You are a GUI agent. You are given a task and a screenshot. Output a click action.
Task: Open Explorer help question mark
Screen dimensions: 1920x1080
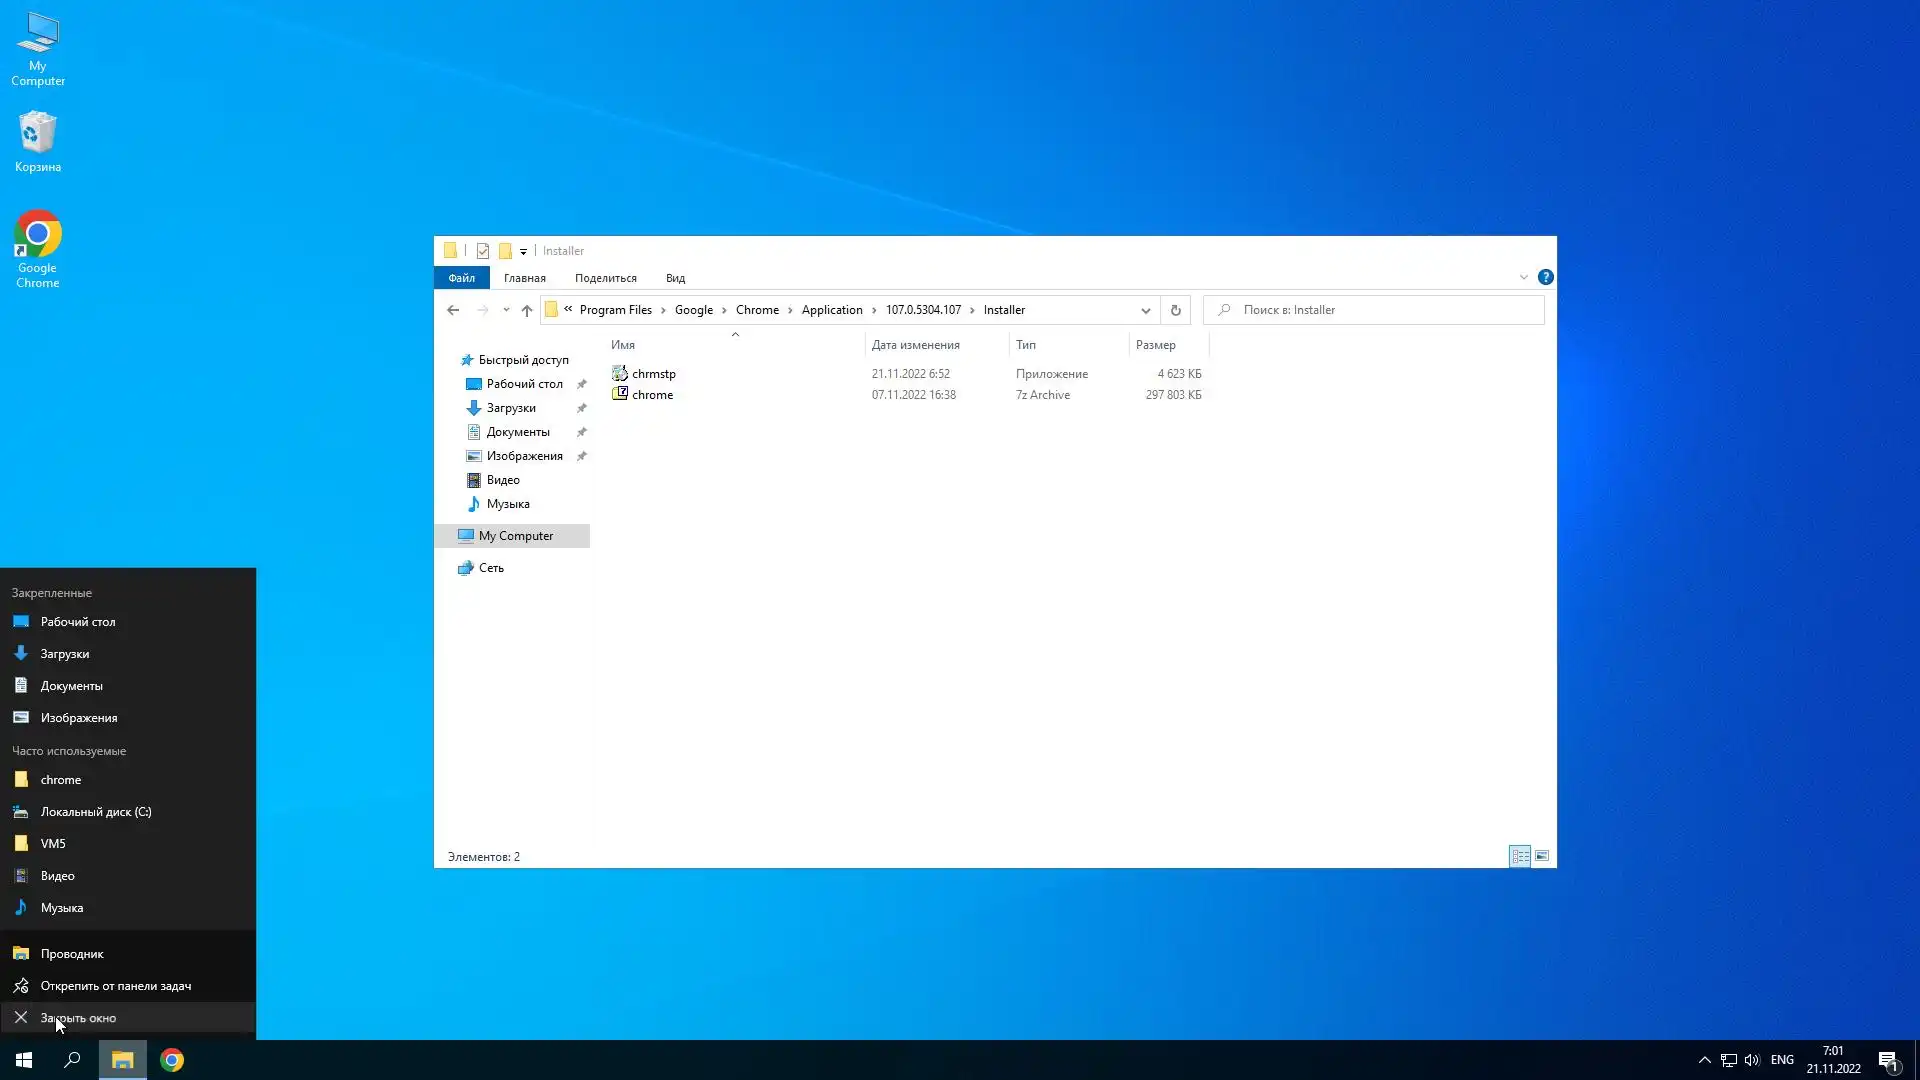[x=1545, y=277]
